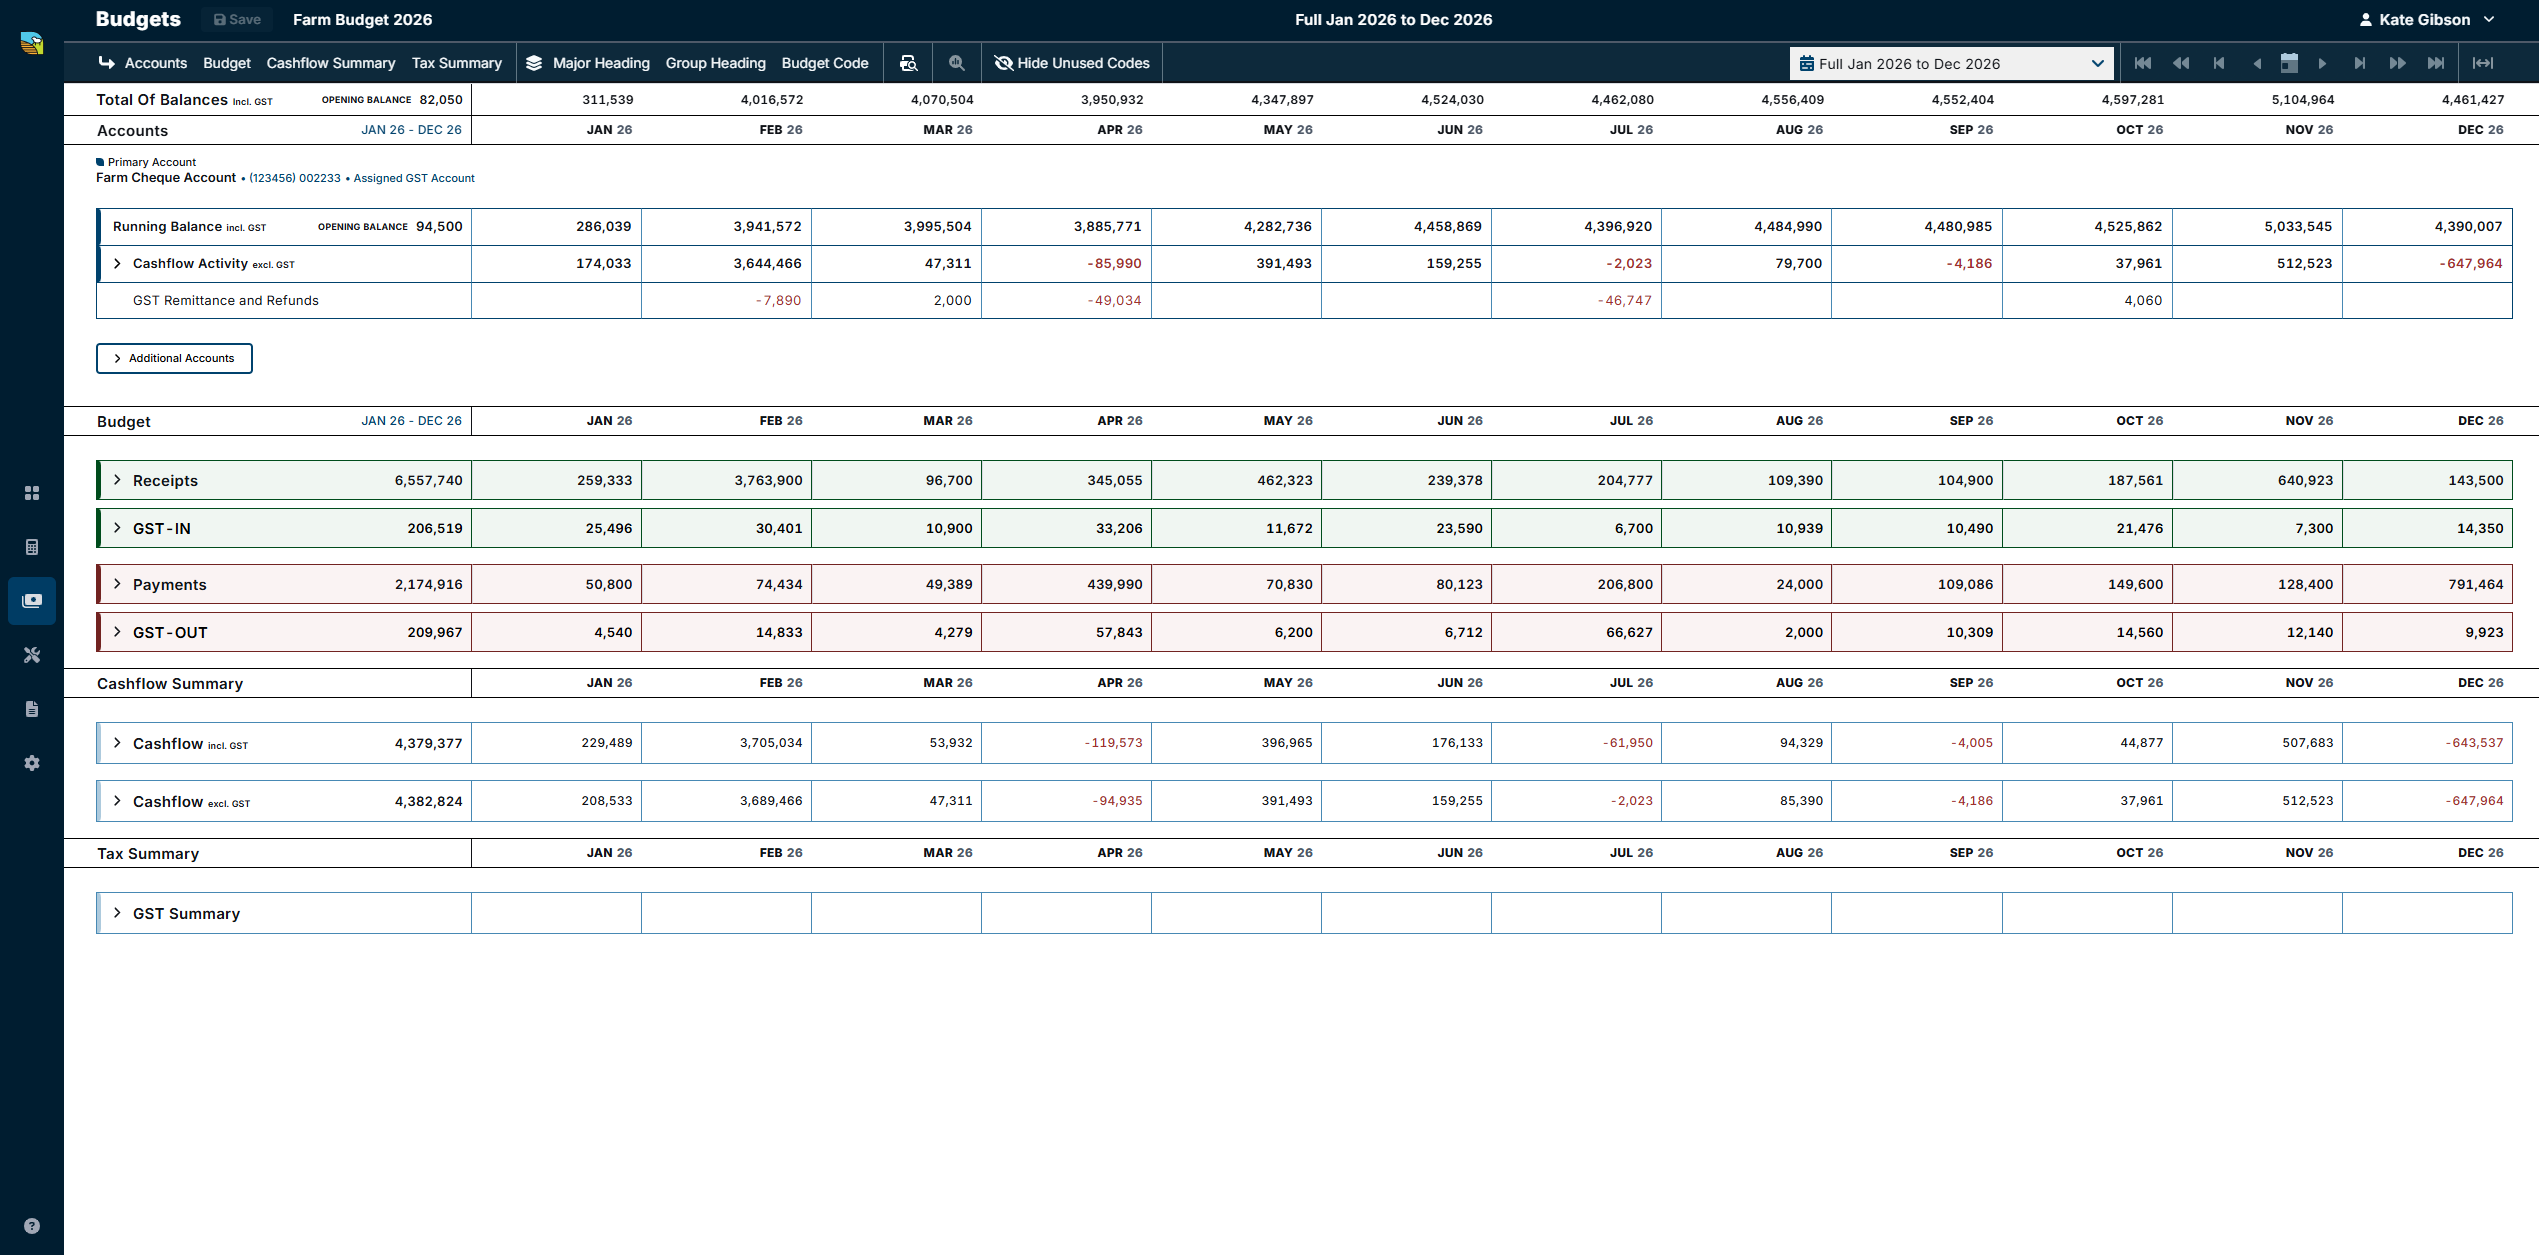Expand the Cashflow Activity row
Viewport: 2539px width, 1255px height.
point(117,264)
